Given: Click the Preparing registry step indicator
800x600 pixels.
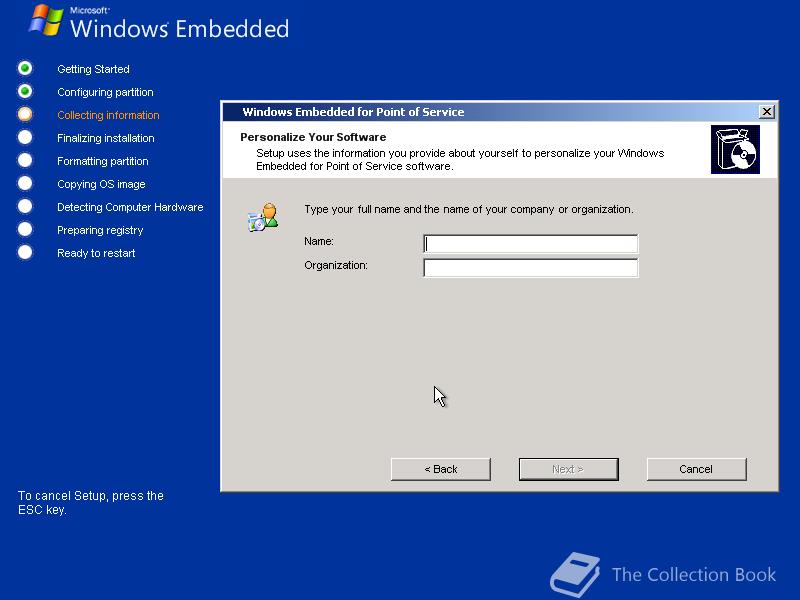Looking at the screenshot, I should (24, 229).
